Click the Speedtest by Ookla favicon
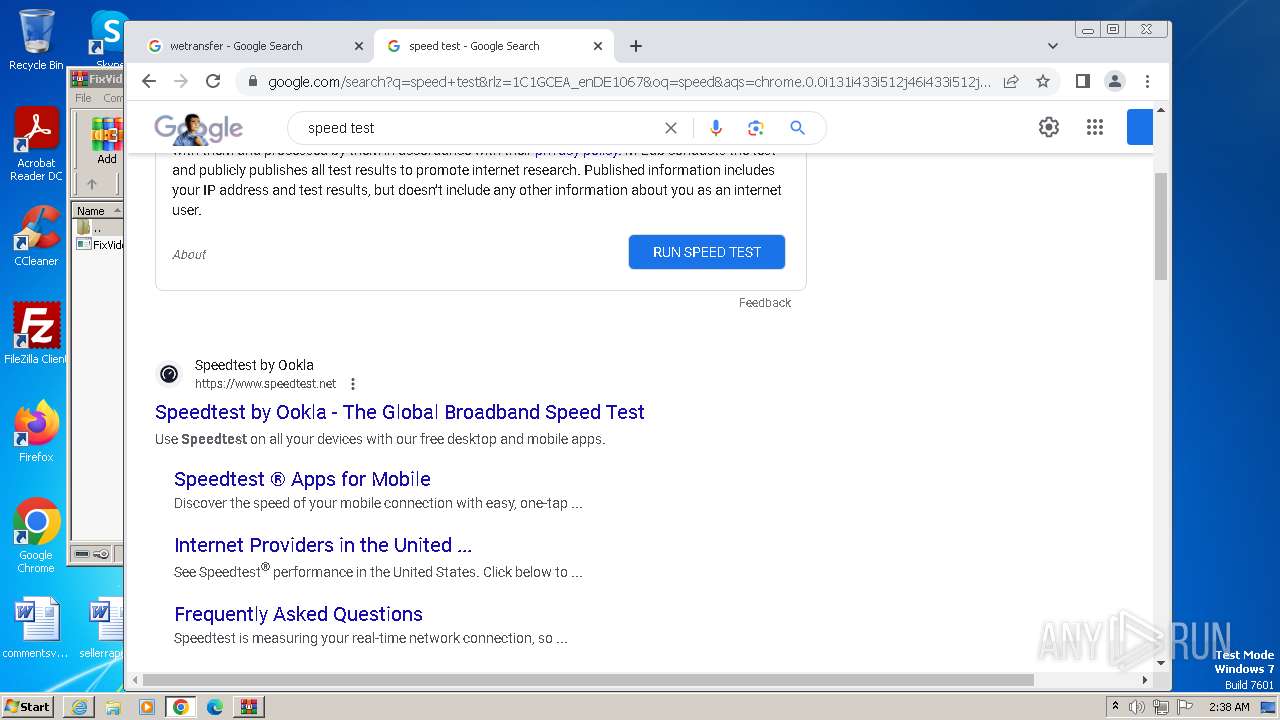 (169, 374)
